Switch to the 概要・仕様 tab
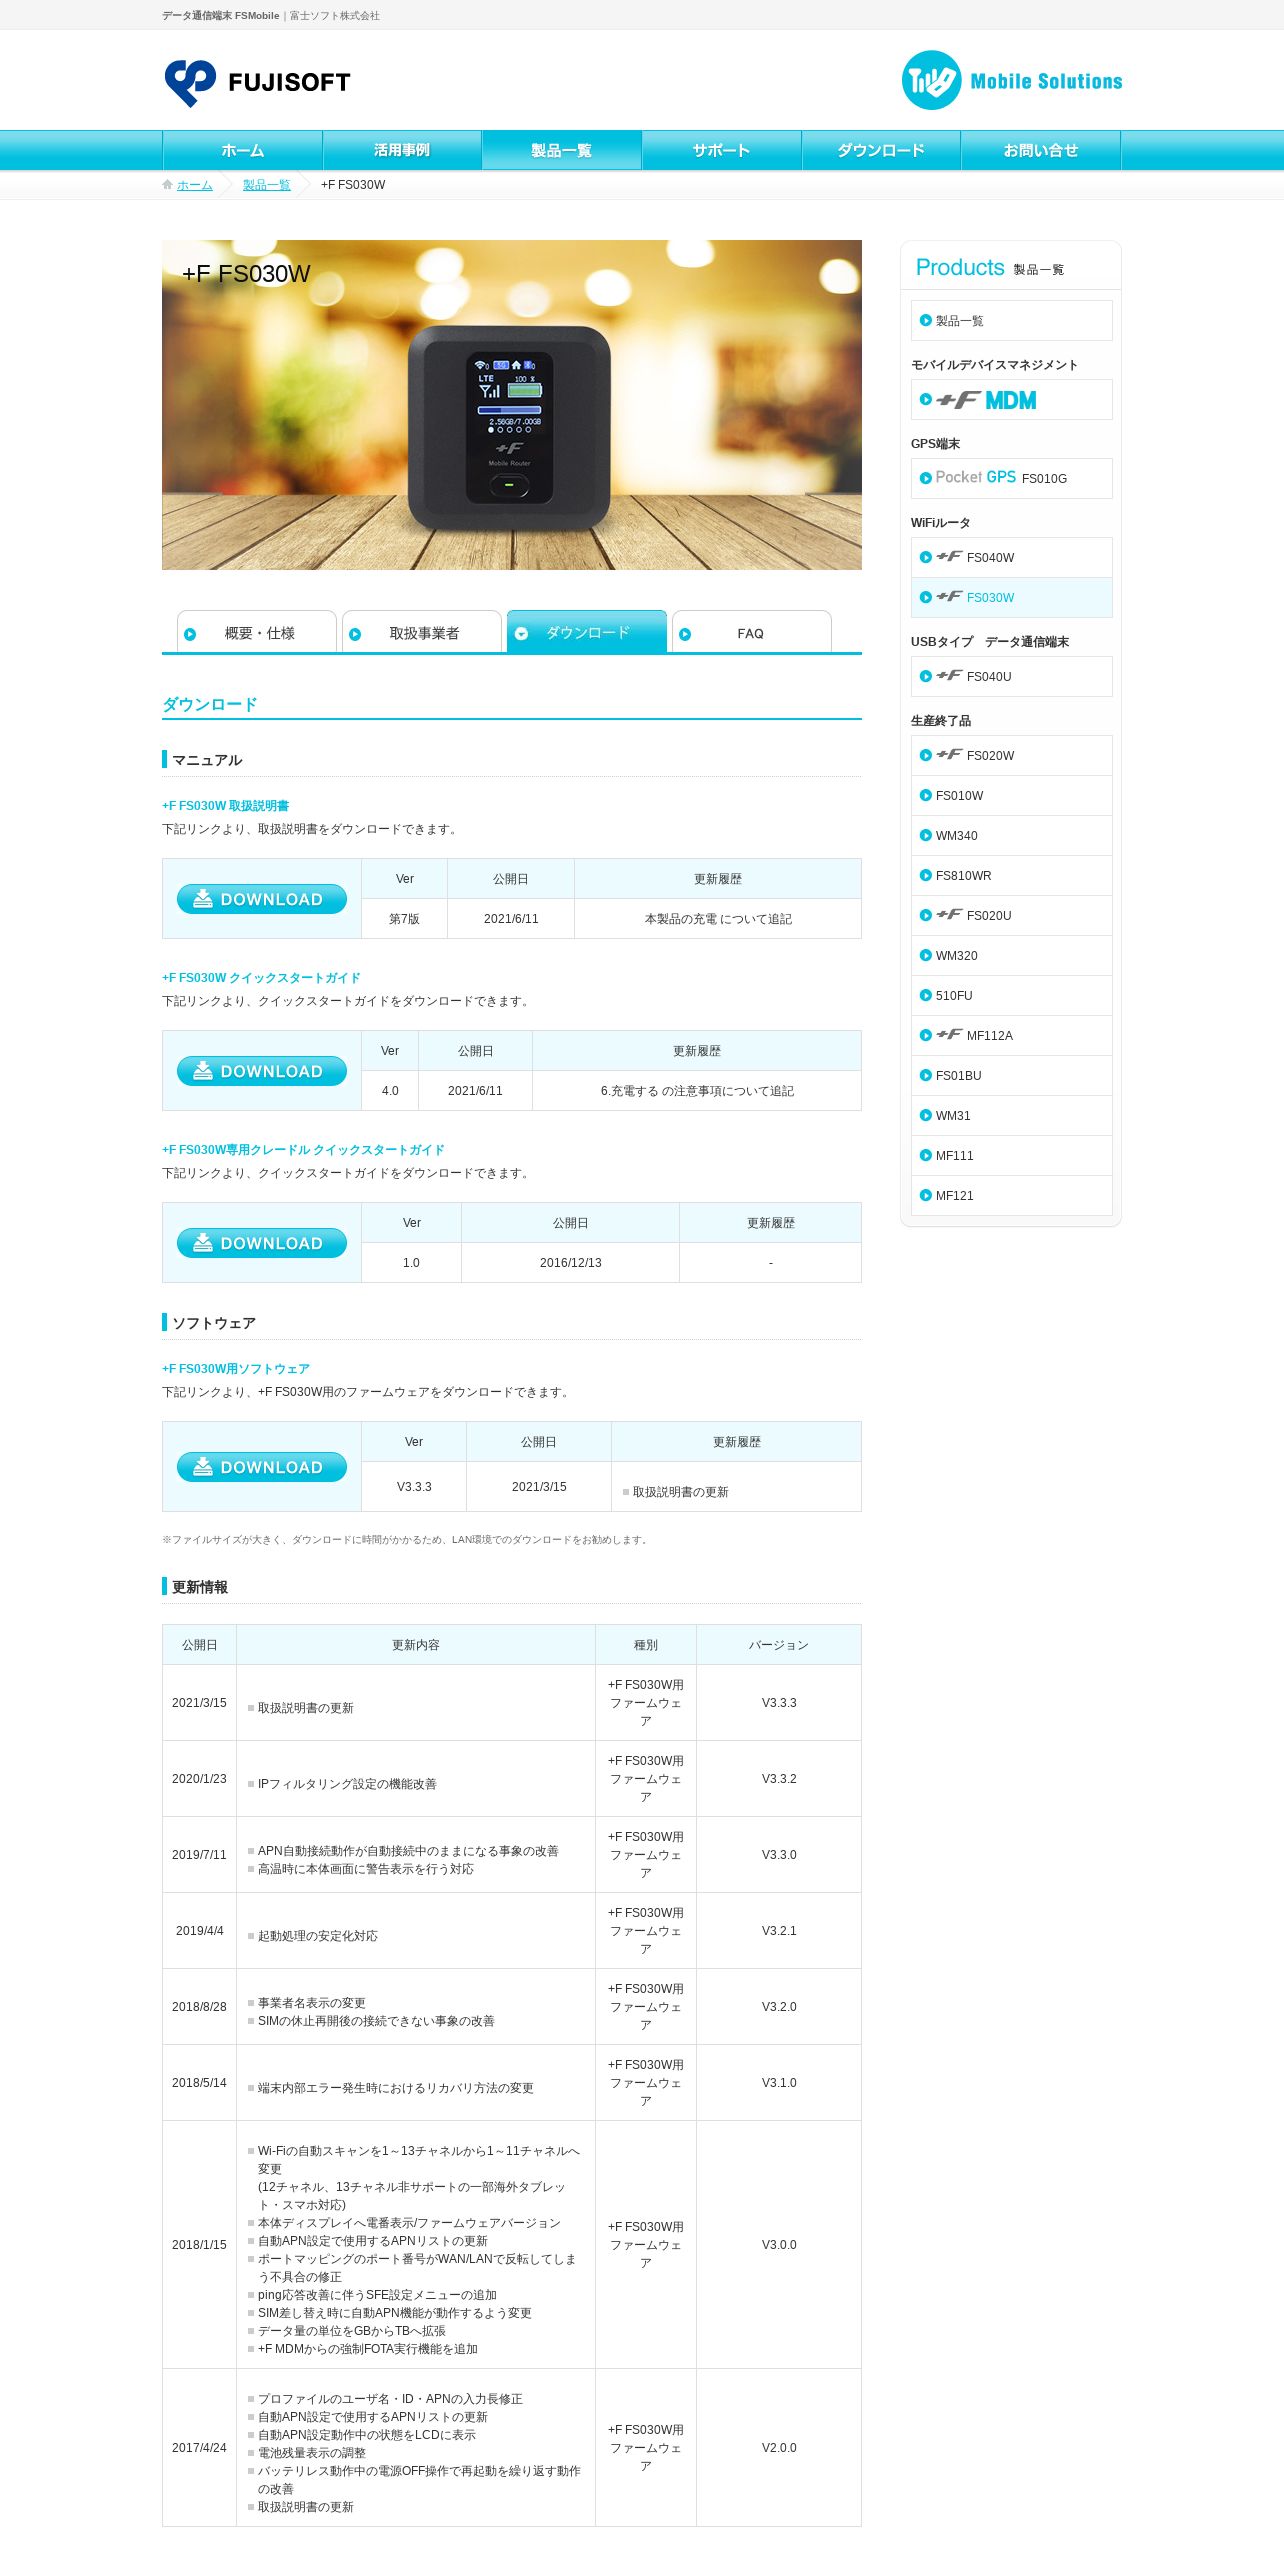The image size is (1284, 2568). pyautogui.click(x=257, y=632)
